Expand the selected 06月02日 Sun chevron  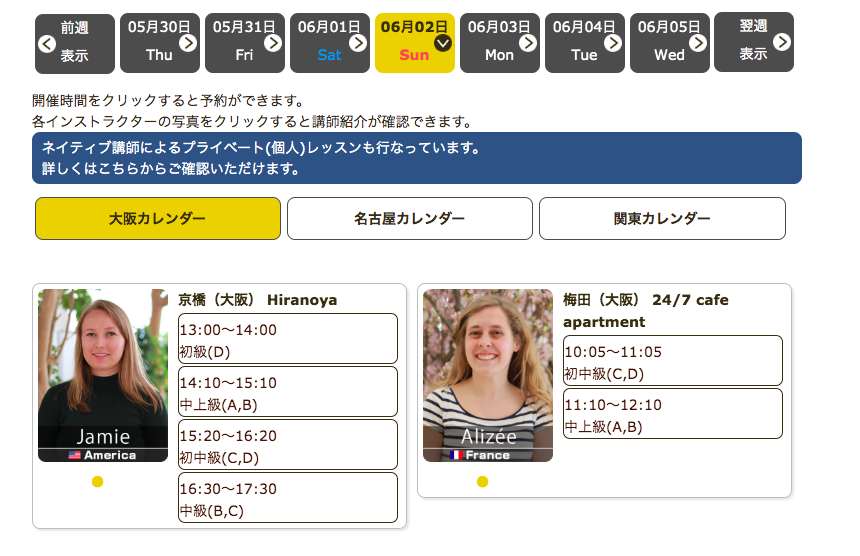pyautogui.click(x=443, y=42)
